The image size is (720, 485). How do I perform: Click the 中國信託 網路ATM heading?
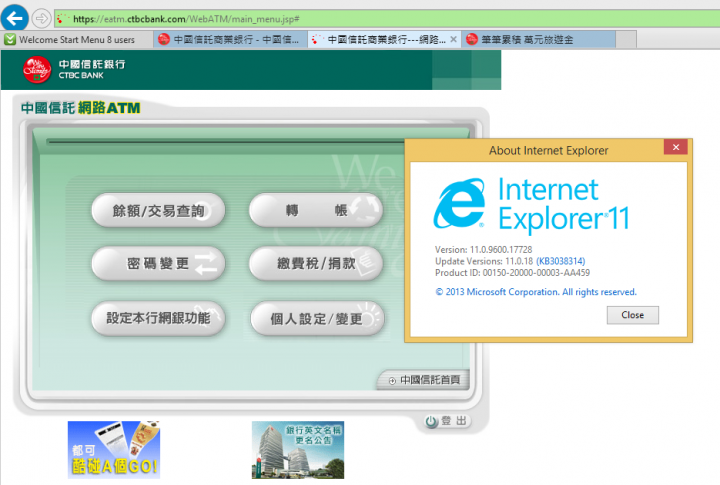tap(81, 108)
